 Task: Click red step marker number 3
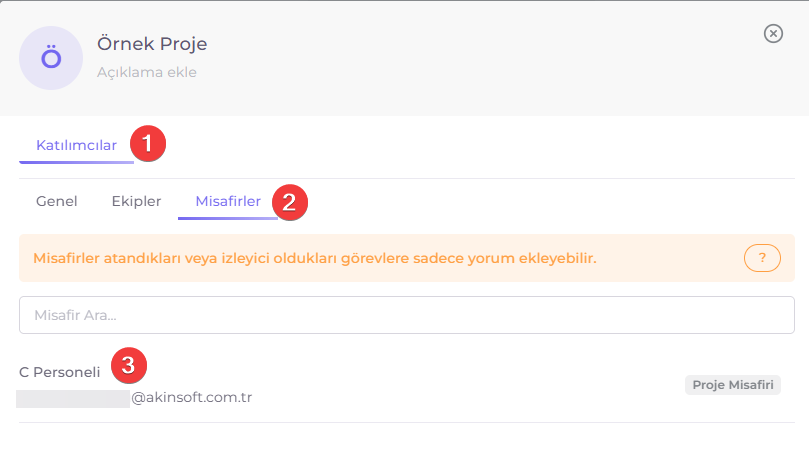pyautogui.click(x=128, y=365)
